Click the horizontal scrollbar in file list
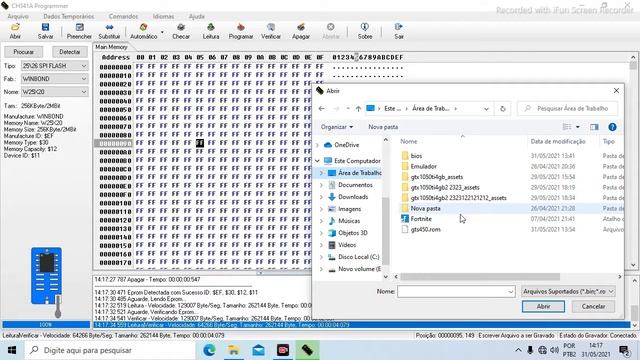This screenshot has width=640, height=360. tap(480, 277)
